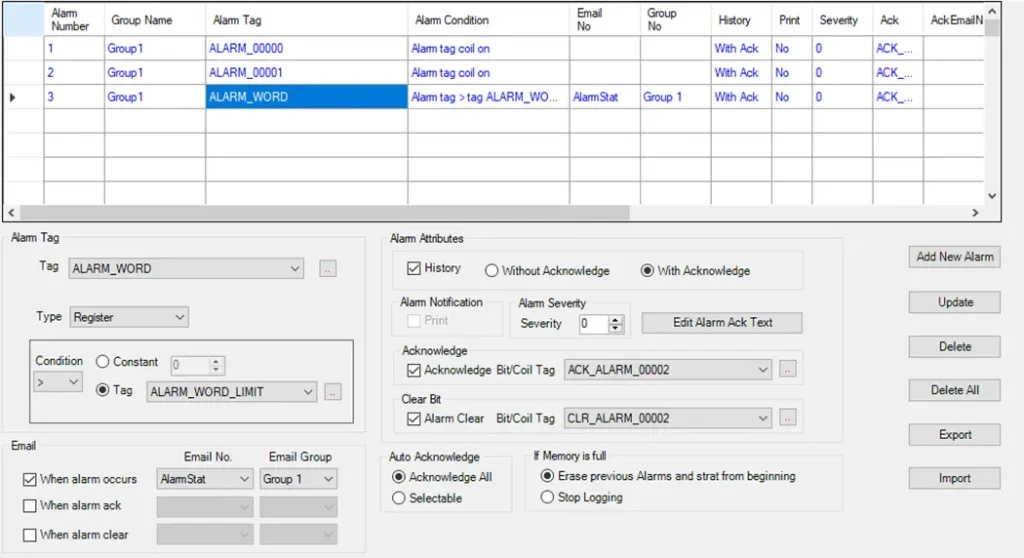Click the Export button
This screenshot has width=1024, height=558.
pyautogui.click(x=954, y=435)
